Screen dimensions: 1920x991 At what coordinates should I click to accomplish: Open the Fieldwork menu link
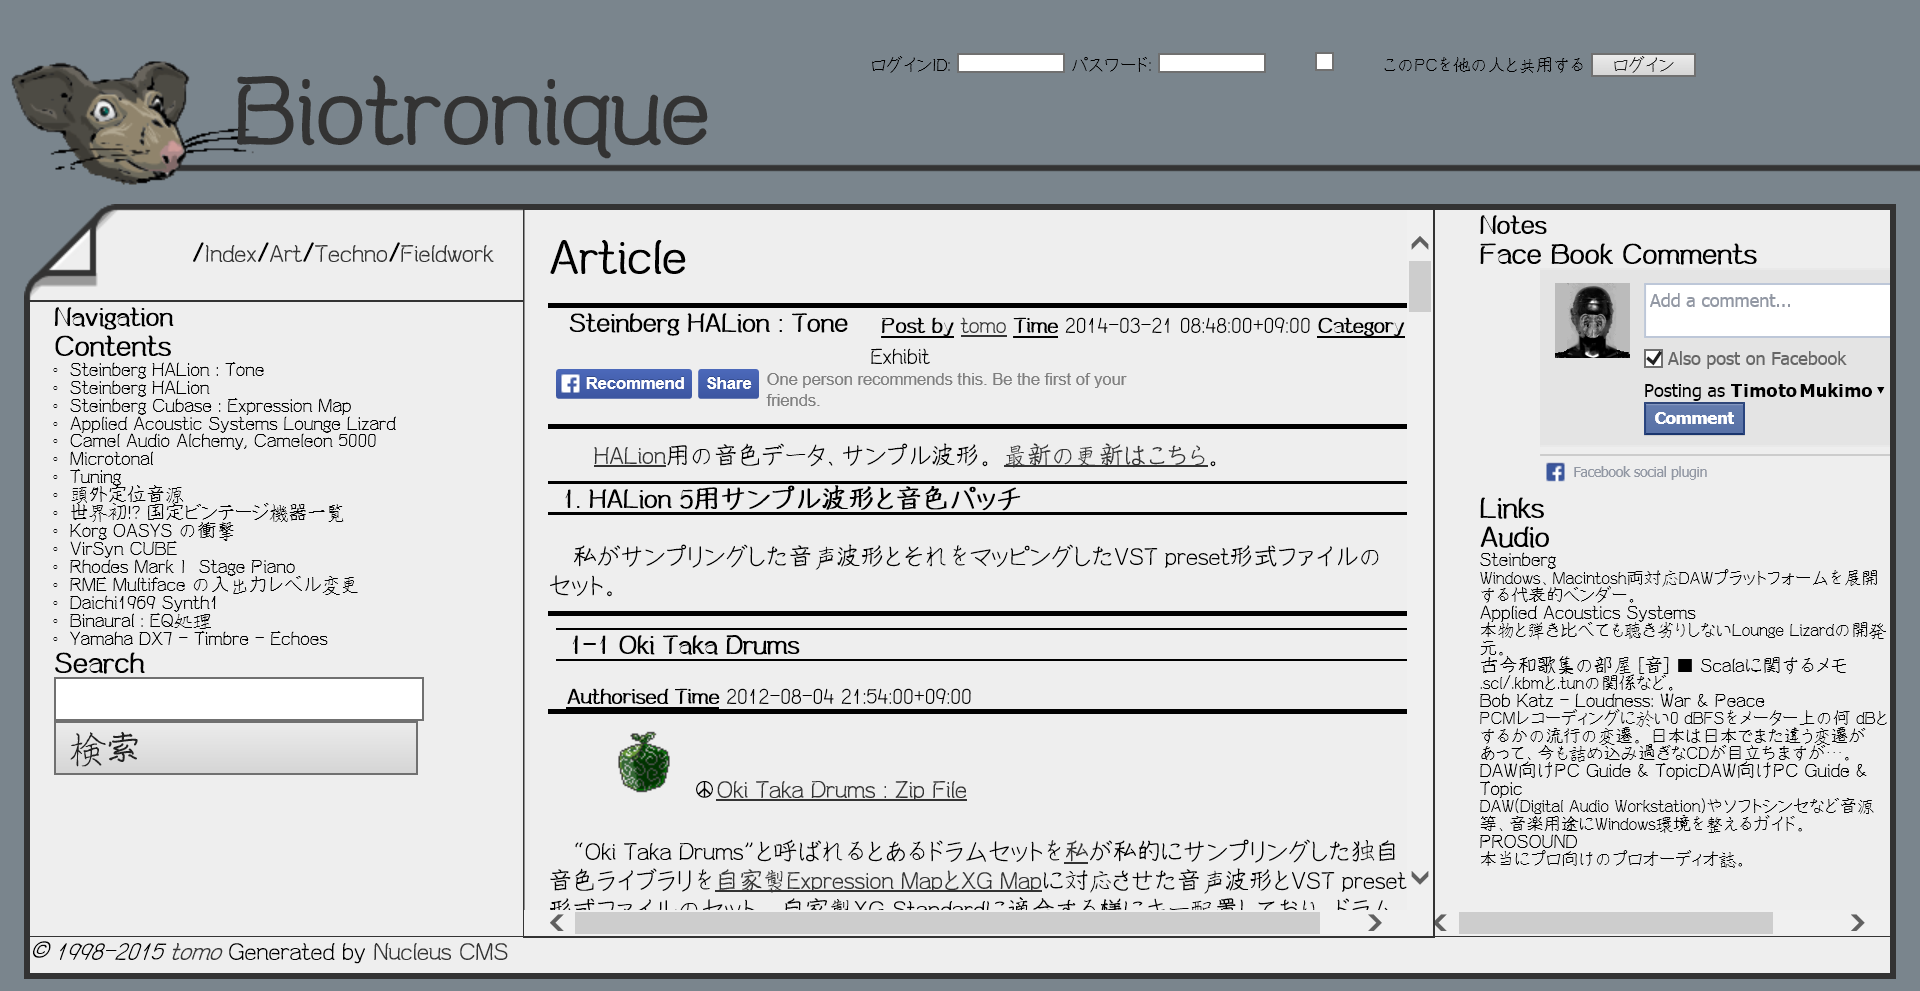pyautogui.click(x=446, y=254)
